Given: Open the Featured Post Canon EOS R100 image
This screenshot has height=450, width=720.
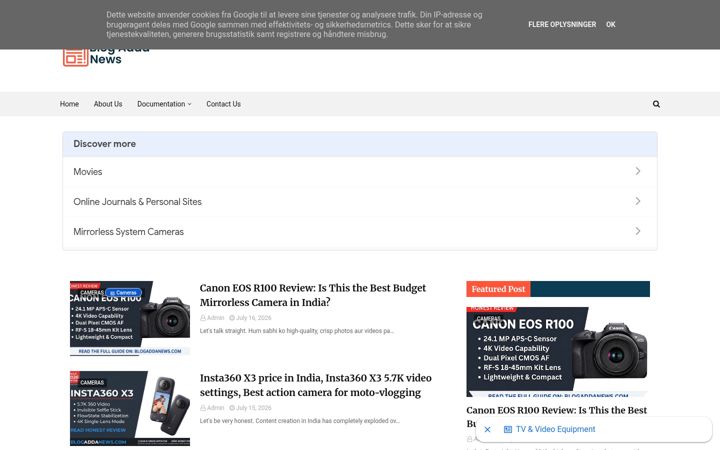Looking at the screenshot, I should click(x=558, y=352).
